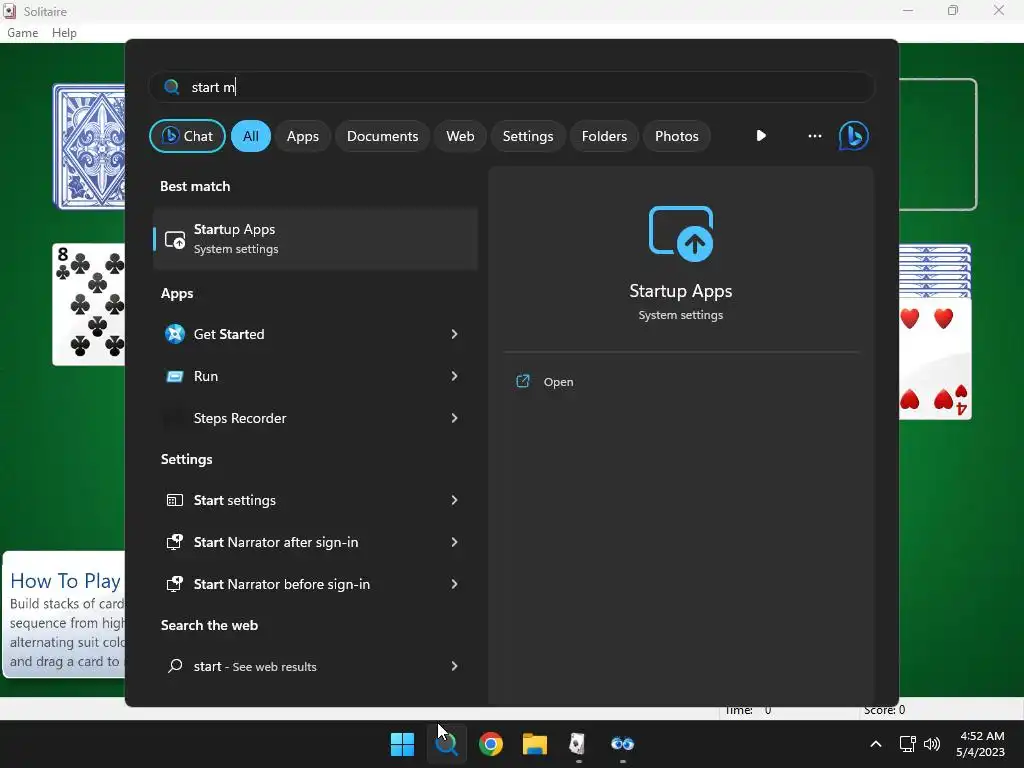Select the All filter tab

(251, 136)
